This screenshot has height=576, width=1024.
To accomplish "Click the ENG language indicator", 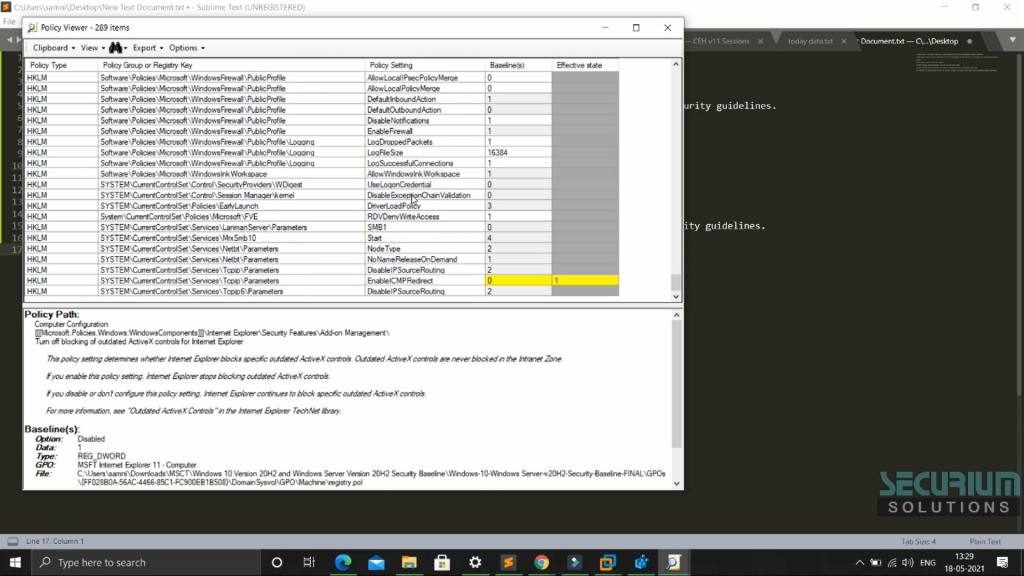I will coord(928,562).
